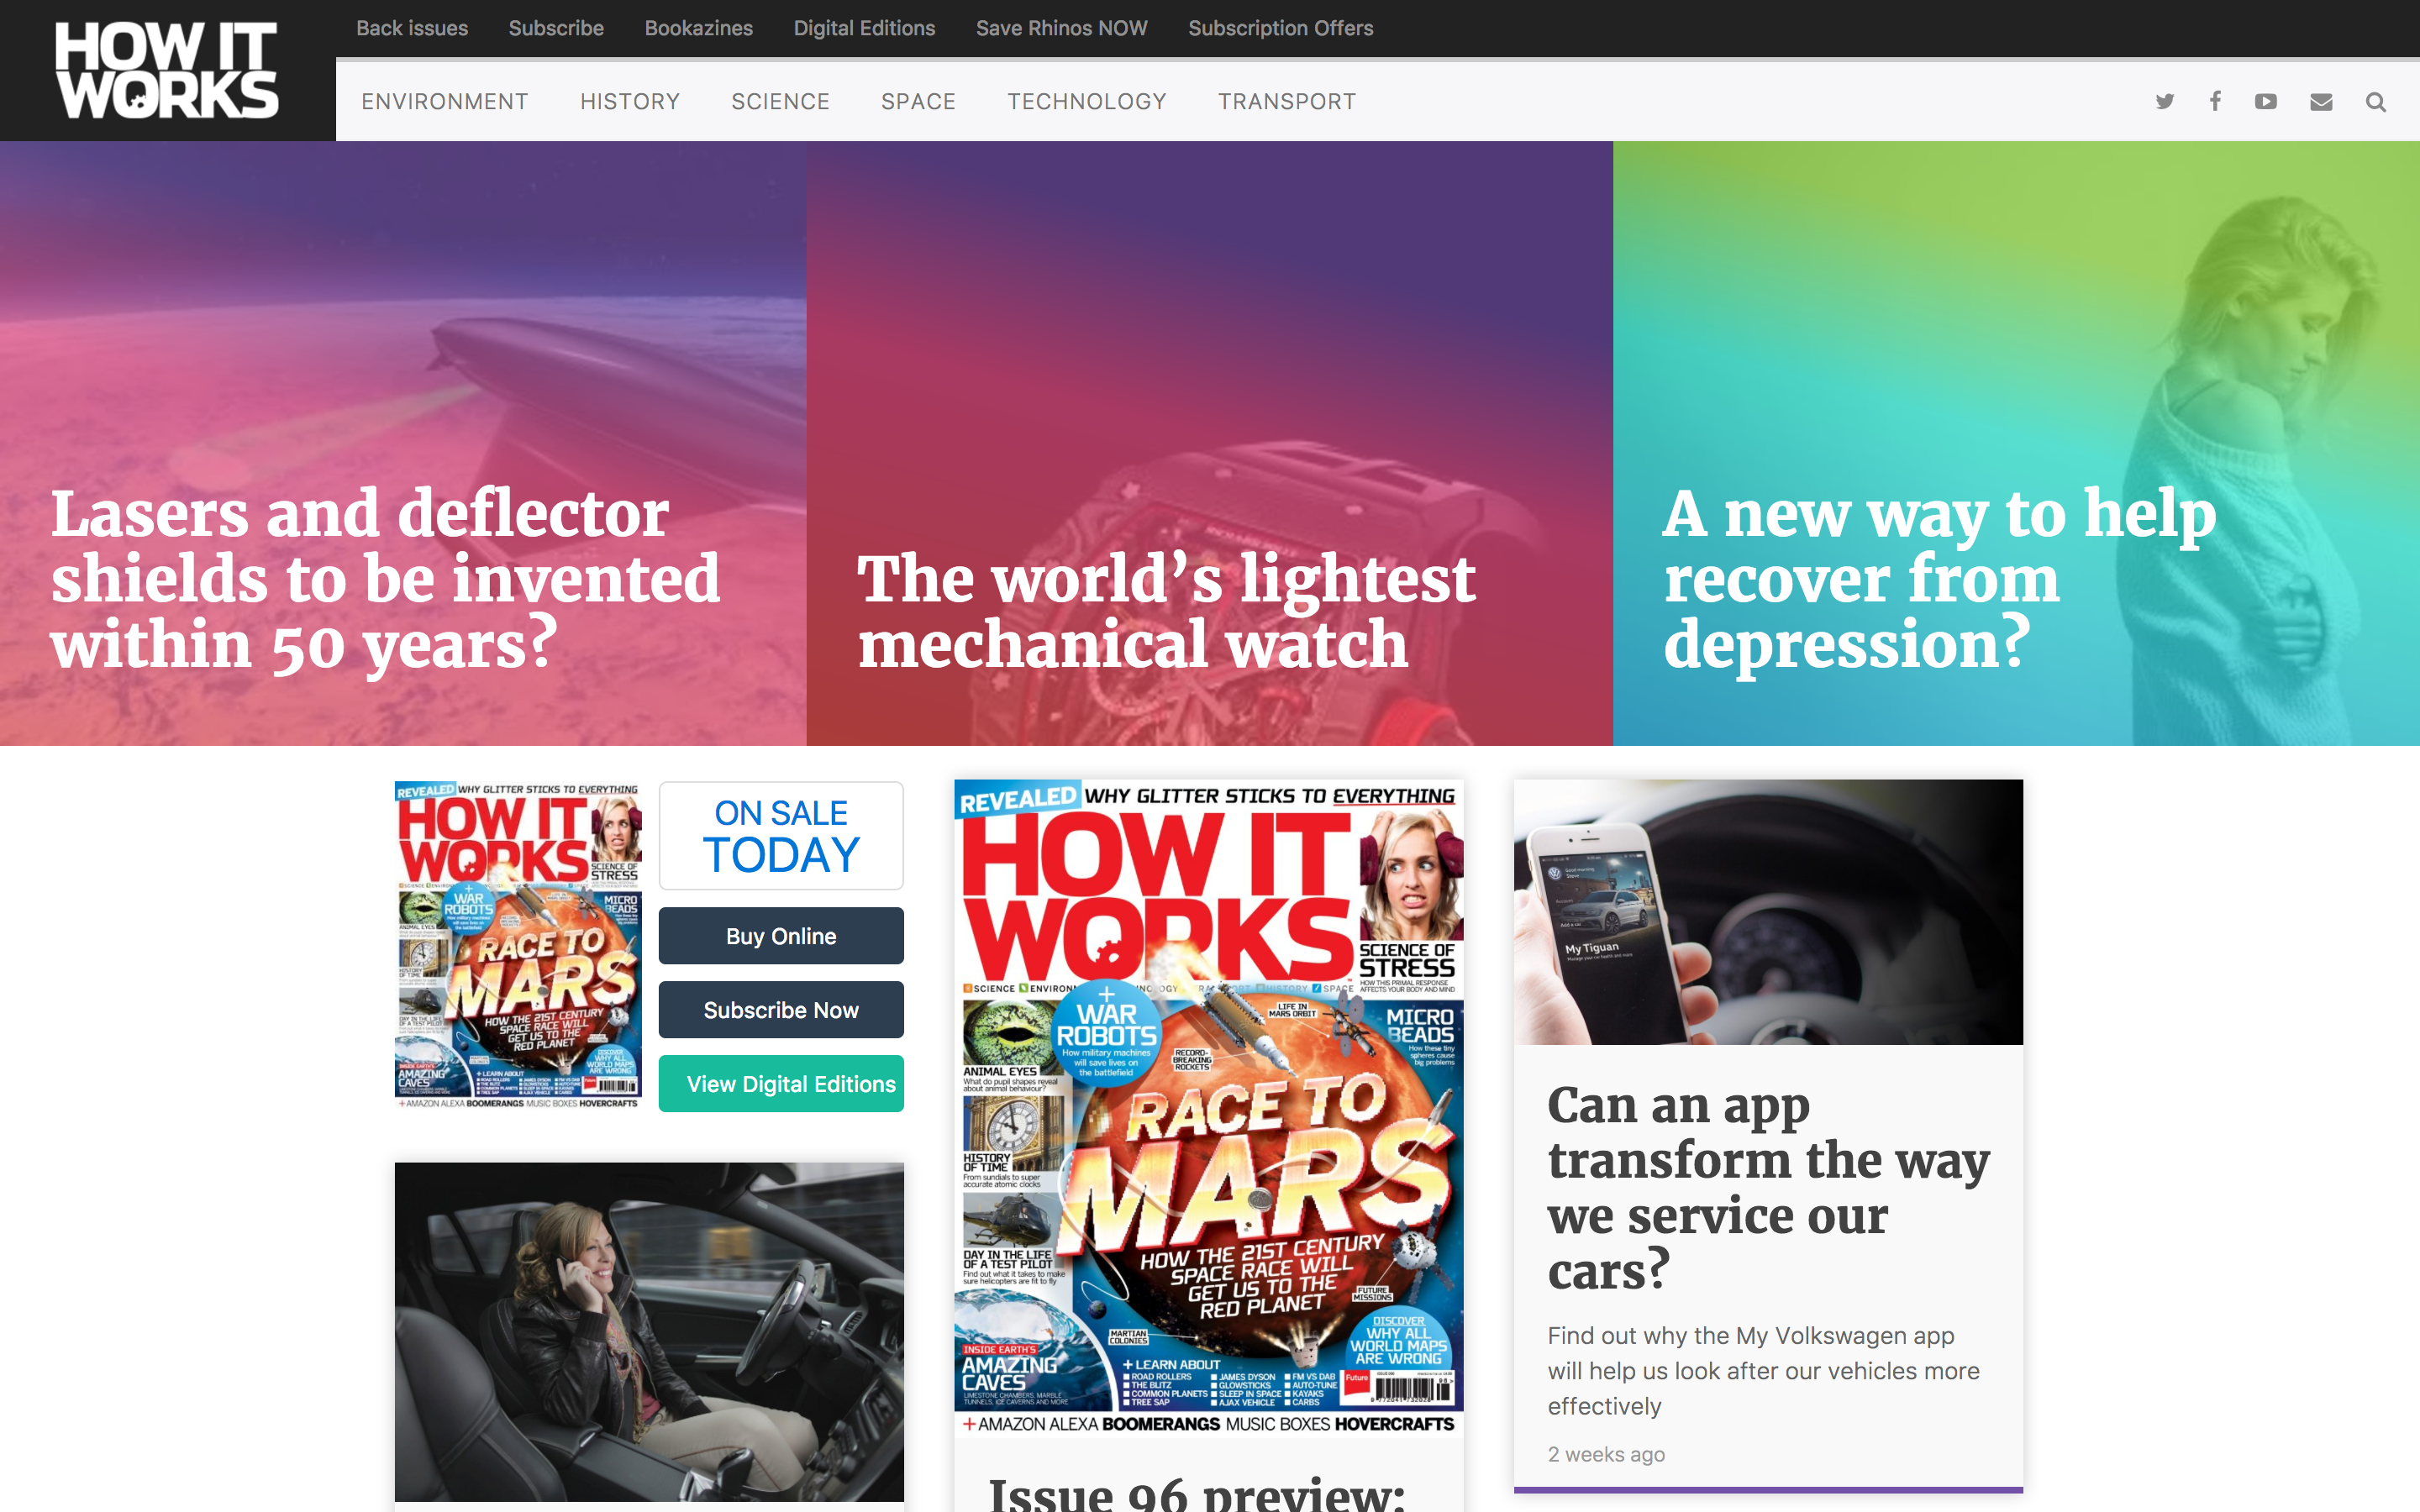Open Digital Editions top link
The width and height of the screenshot is (2420, 1512).
point(864,28)
